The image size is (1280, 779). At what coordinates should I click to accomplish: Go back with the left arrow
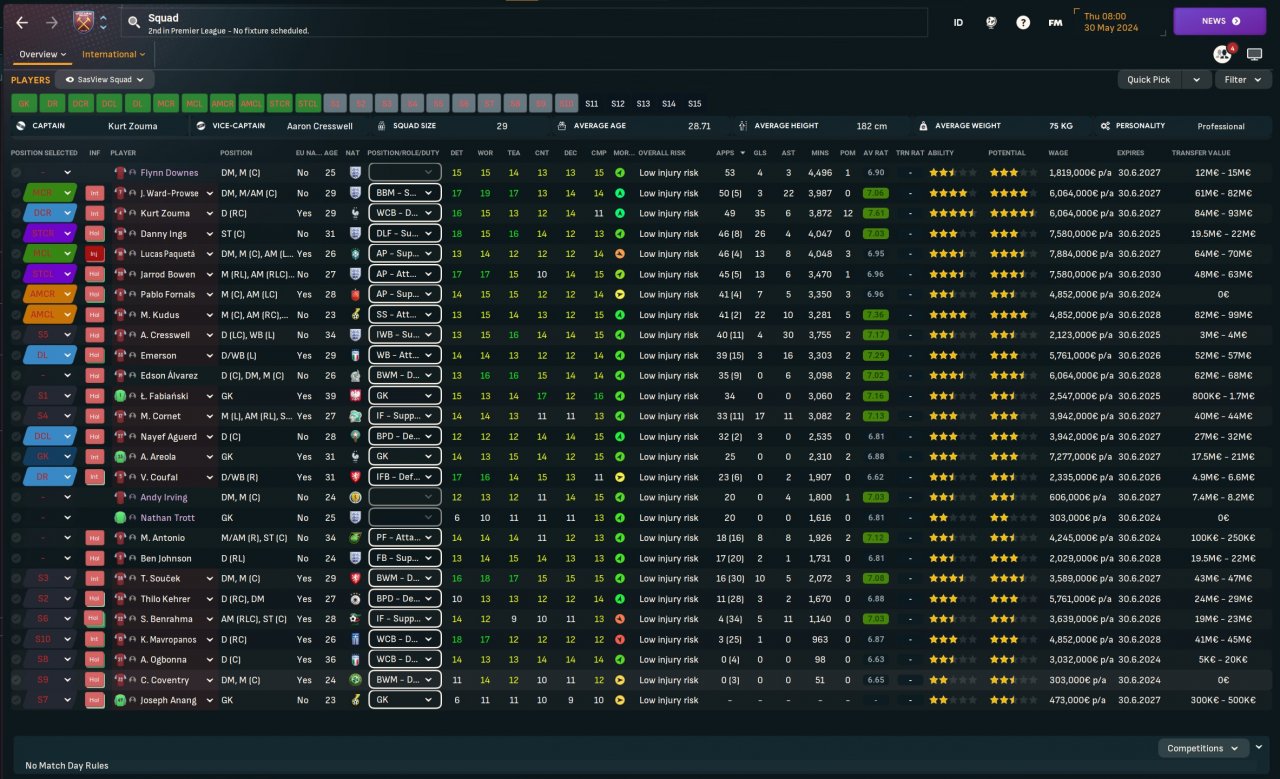[22, 22]
